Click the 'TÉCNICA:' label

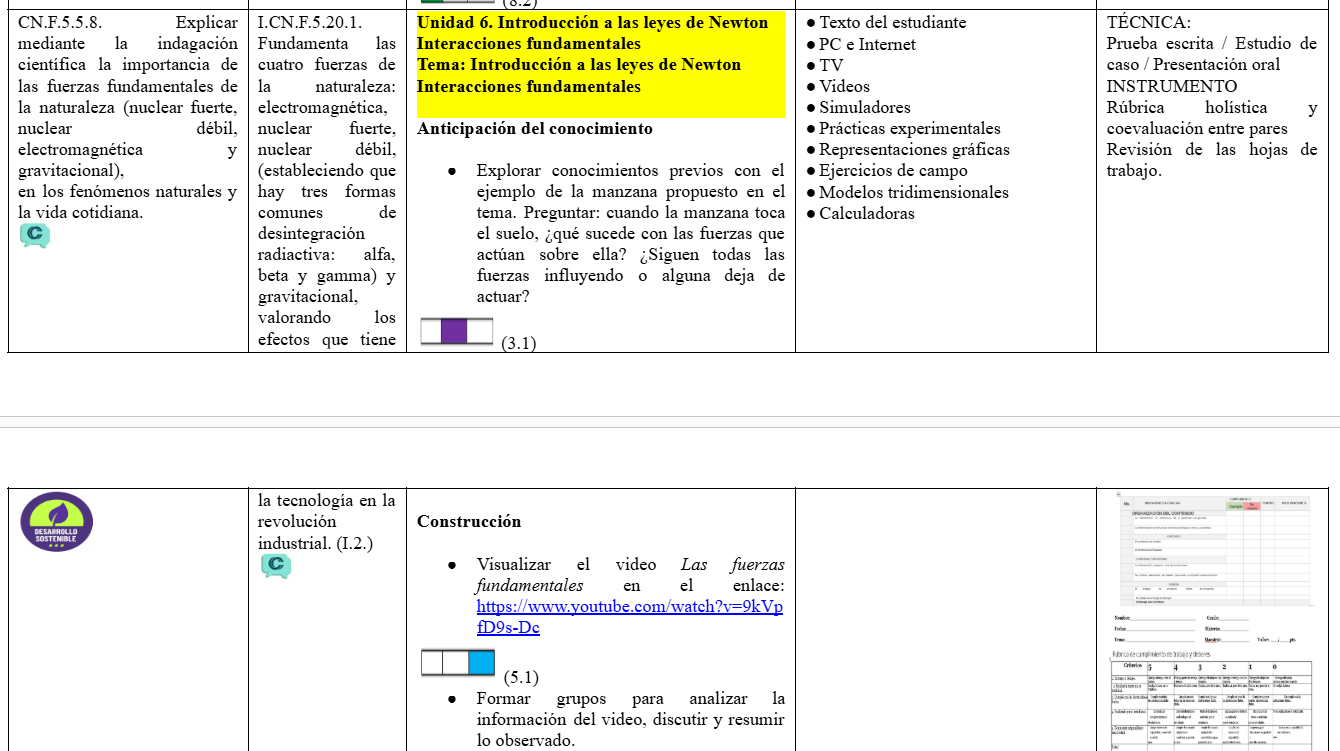click(x=1149, y=22)
